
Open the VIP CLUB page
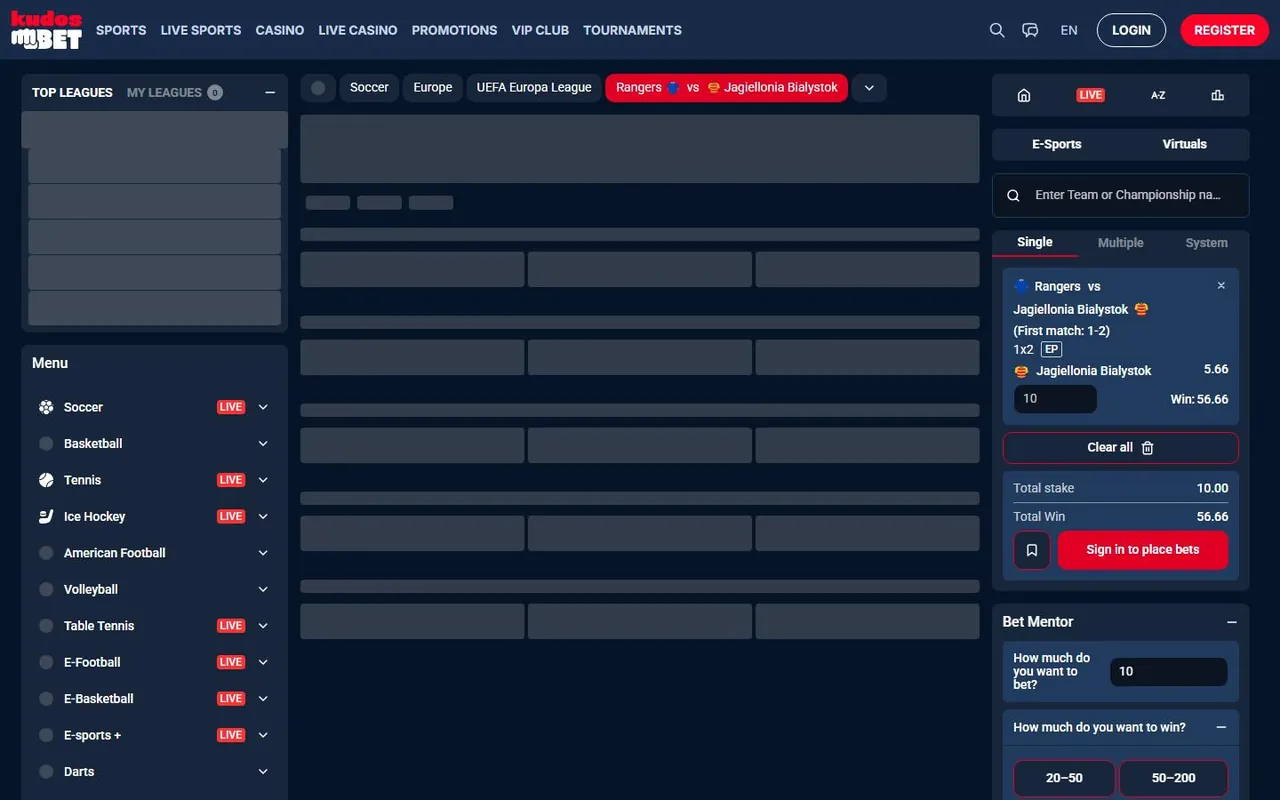(x=540, y=30)
